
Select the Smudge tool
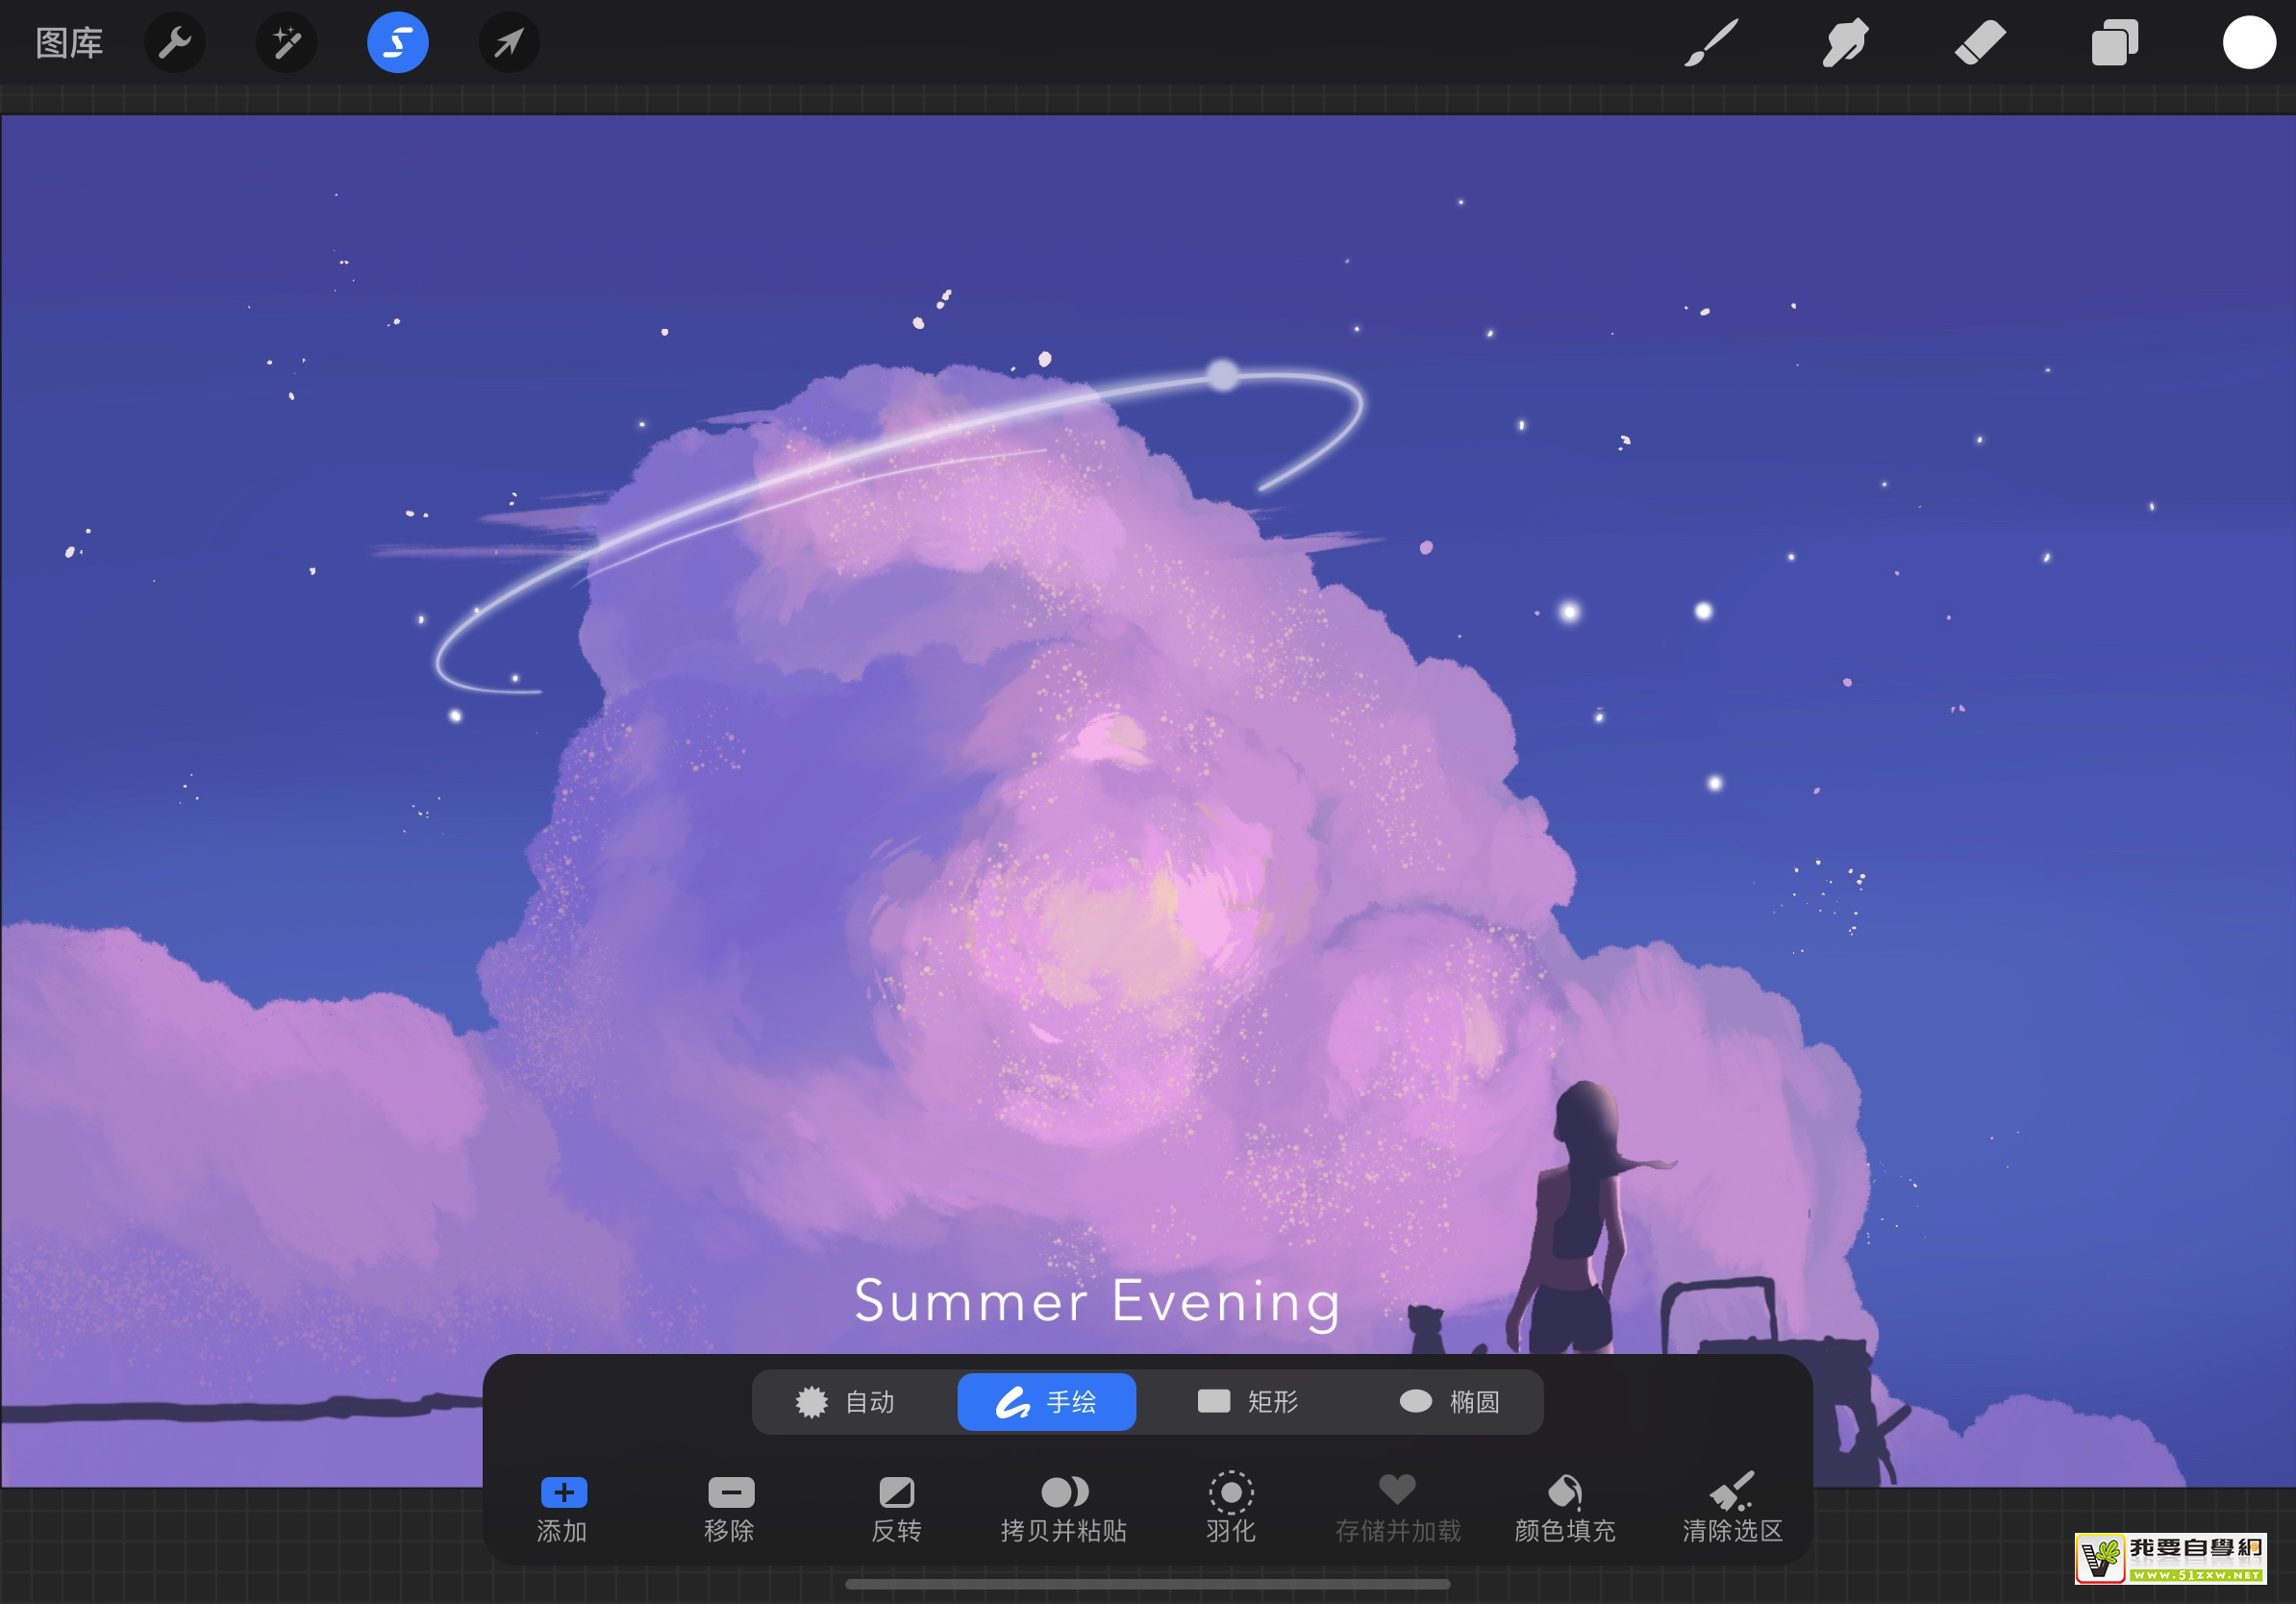point(1845,43)
